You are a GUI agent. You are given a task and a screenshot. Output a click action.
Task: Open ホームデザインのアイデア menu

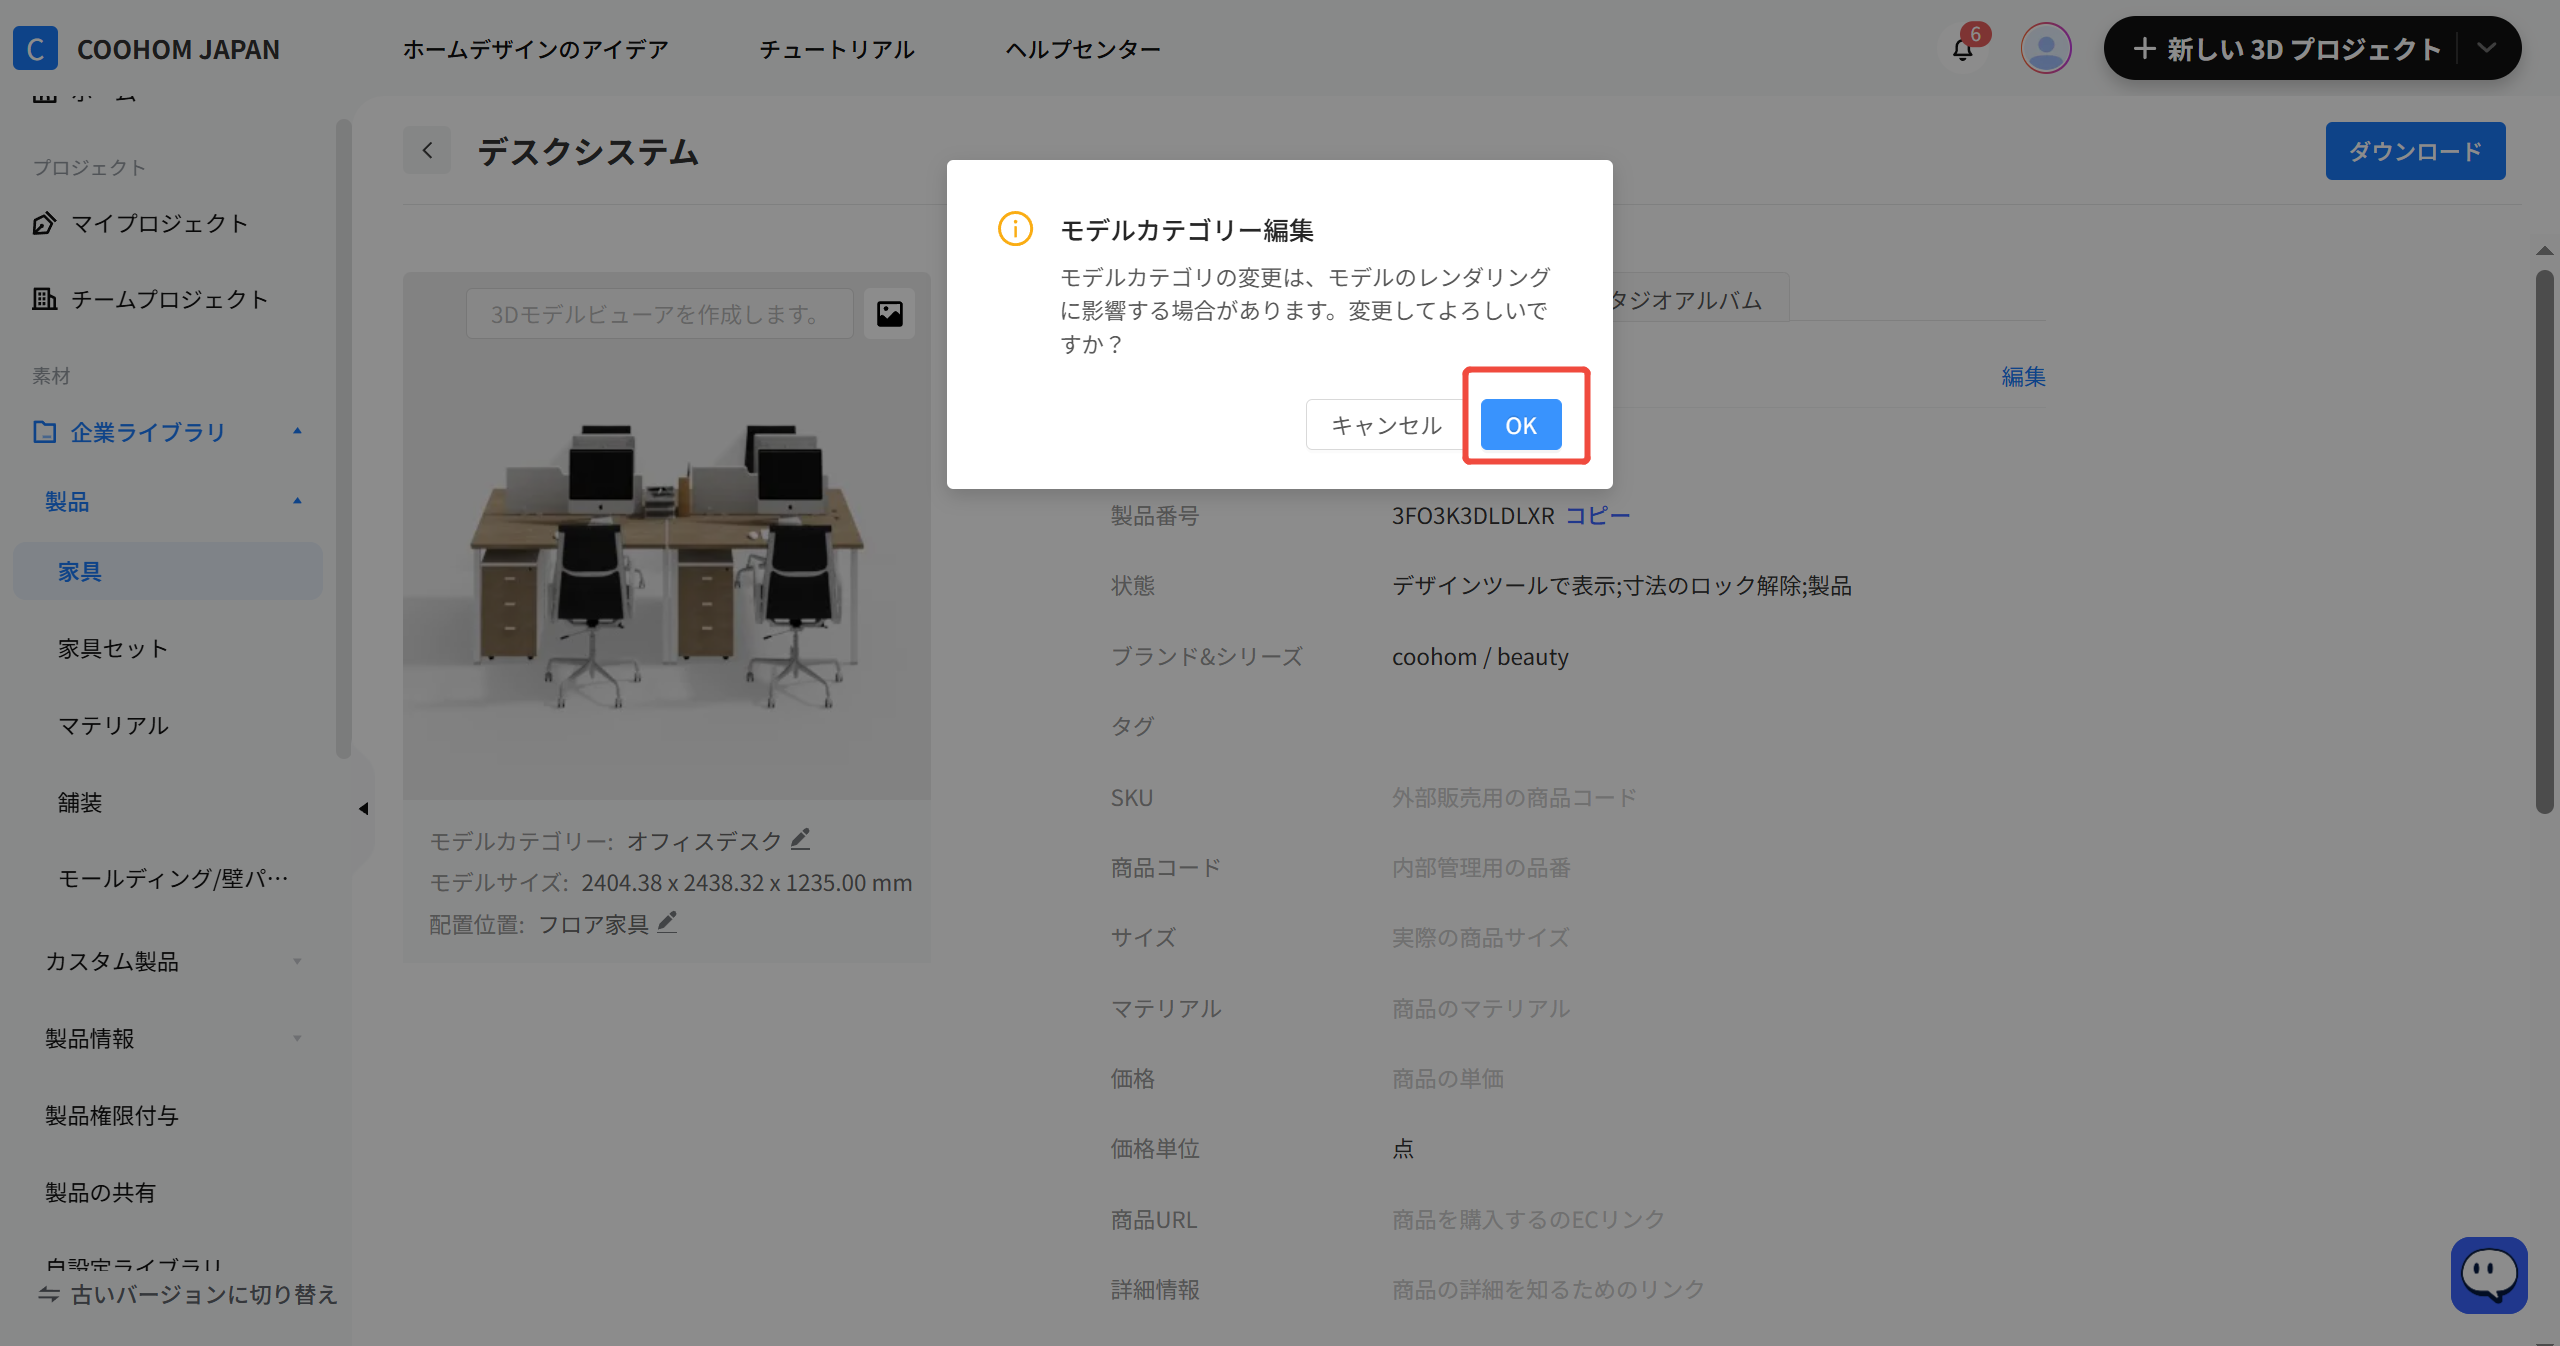pos(535,49)
